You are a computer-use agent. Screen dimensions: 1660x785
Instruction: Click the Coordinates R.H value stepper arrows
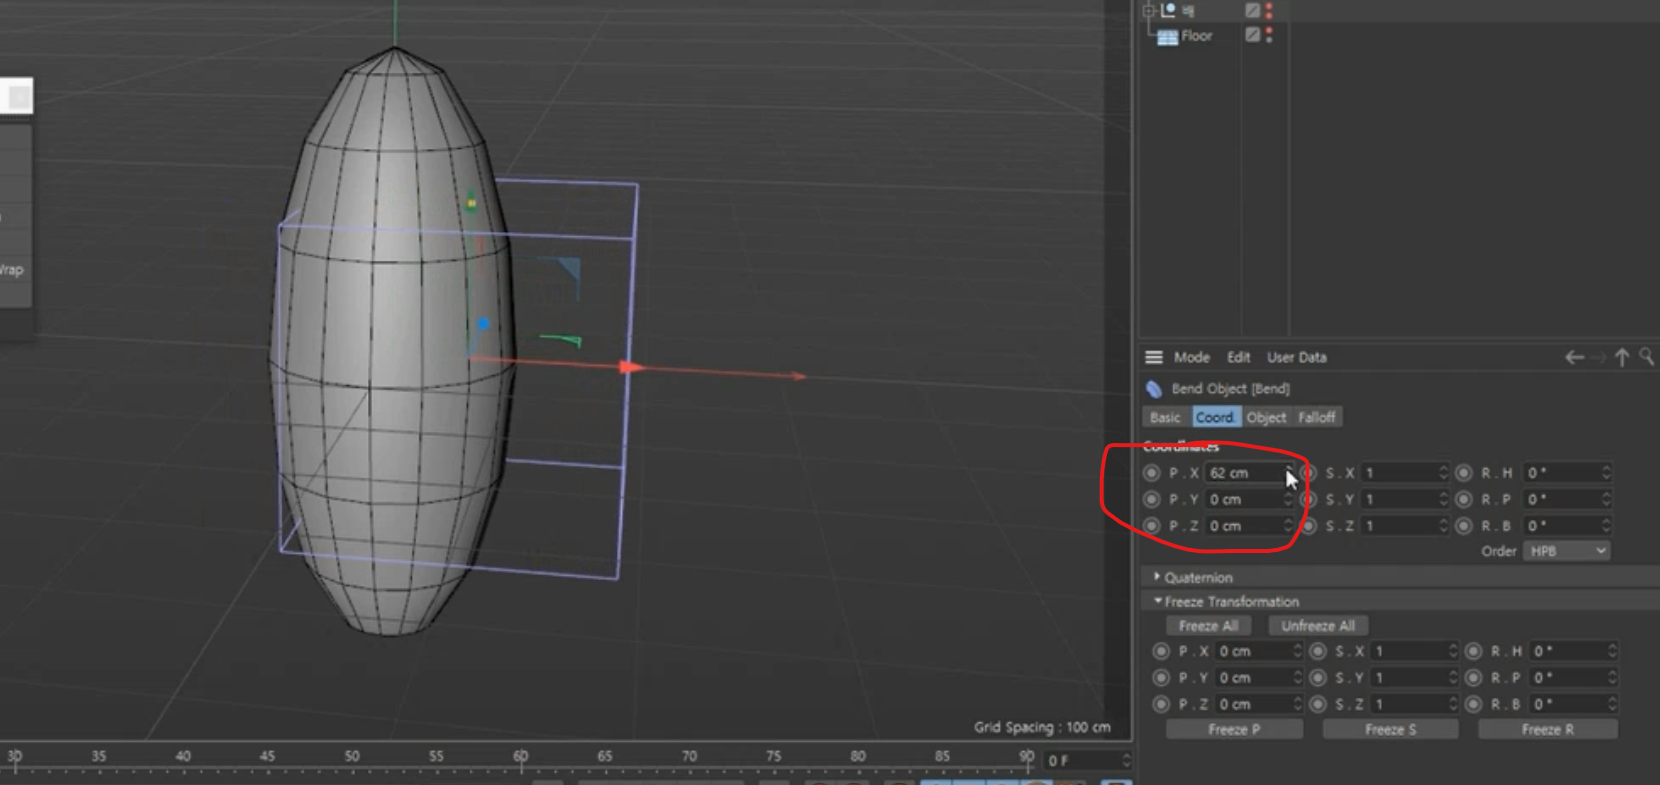tap(1606, 473)
